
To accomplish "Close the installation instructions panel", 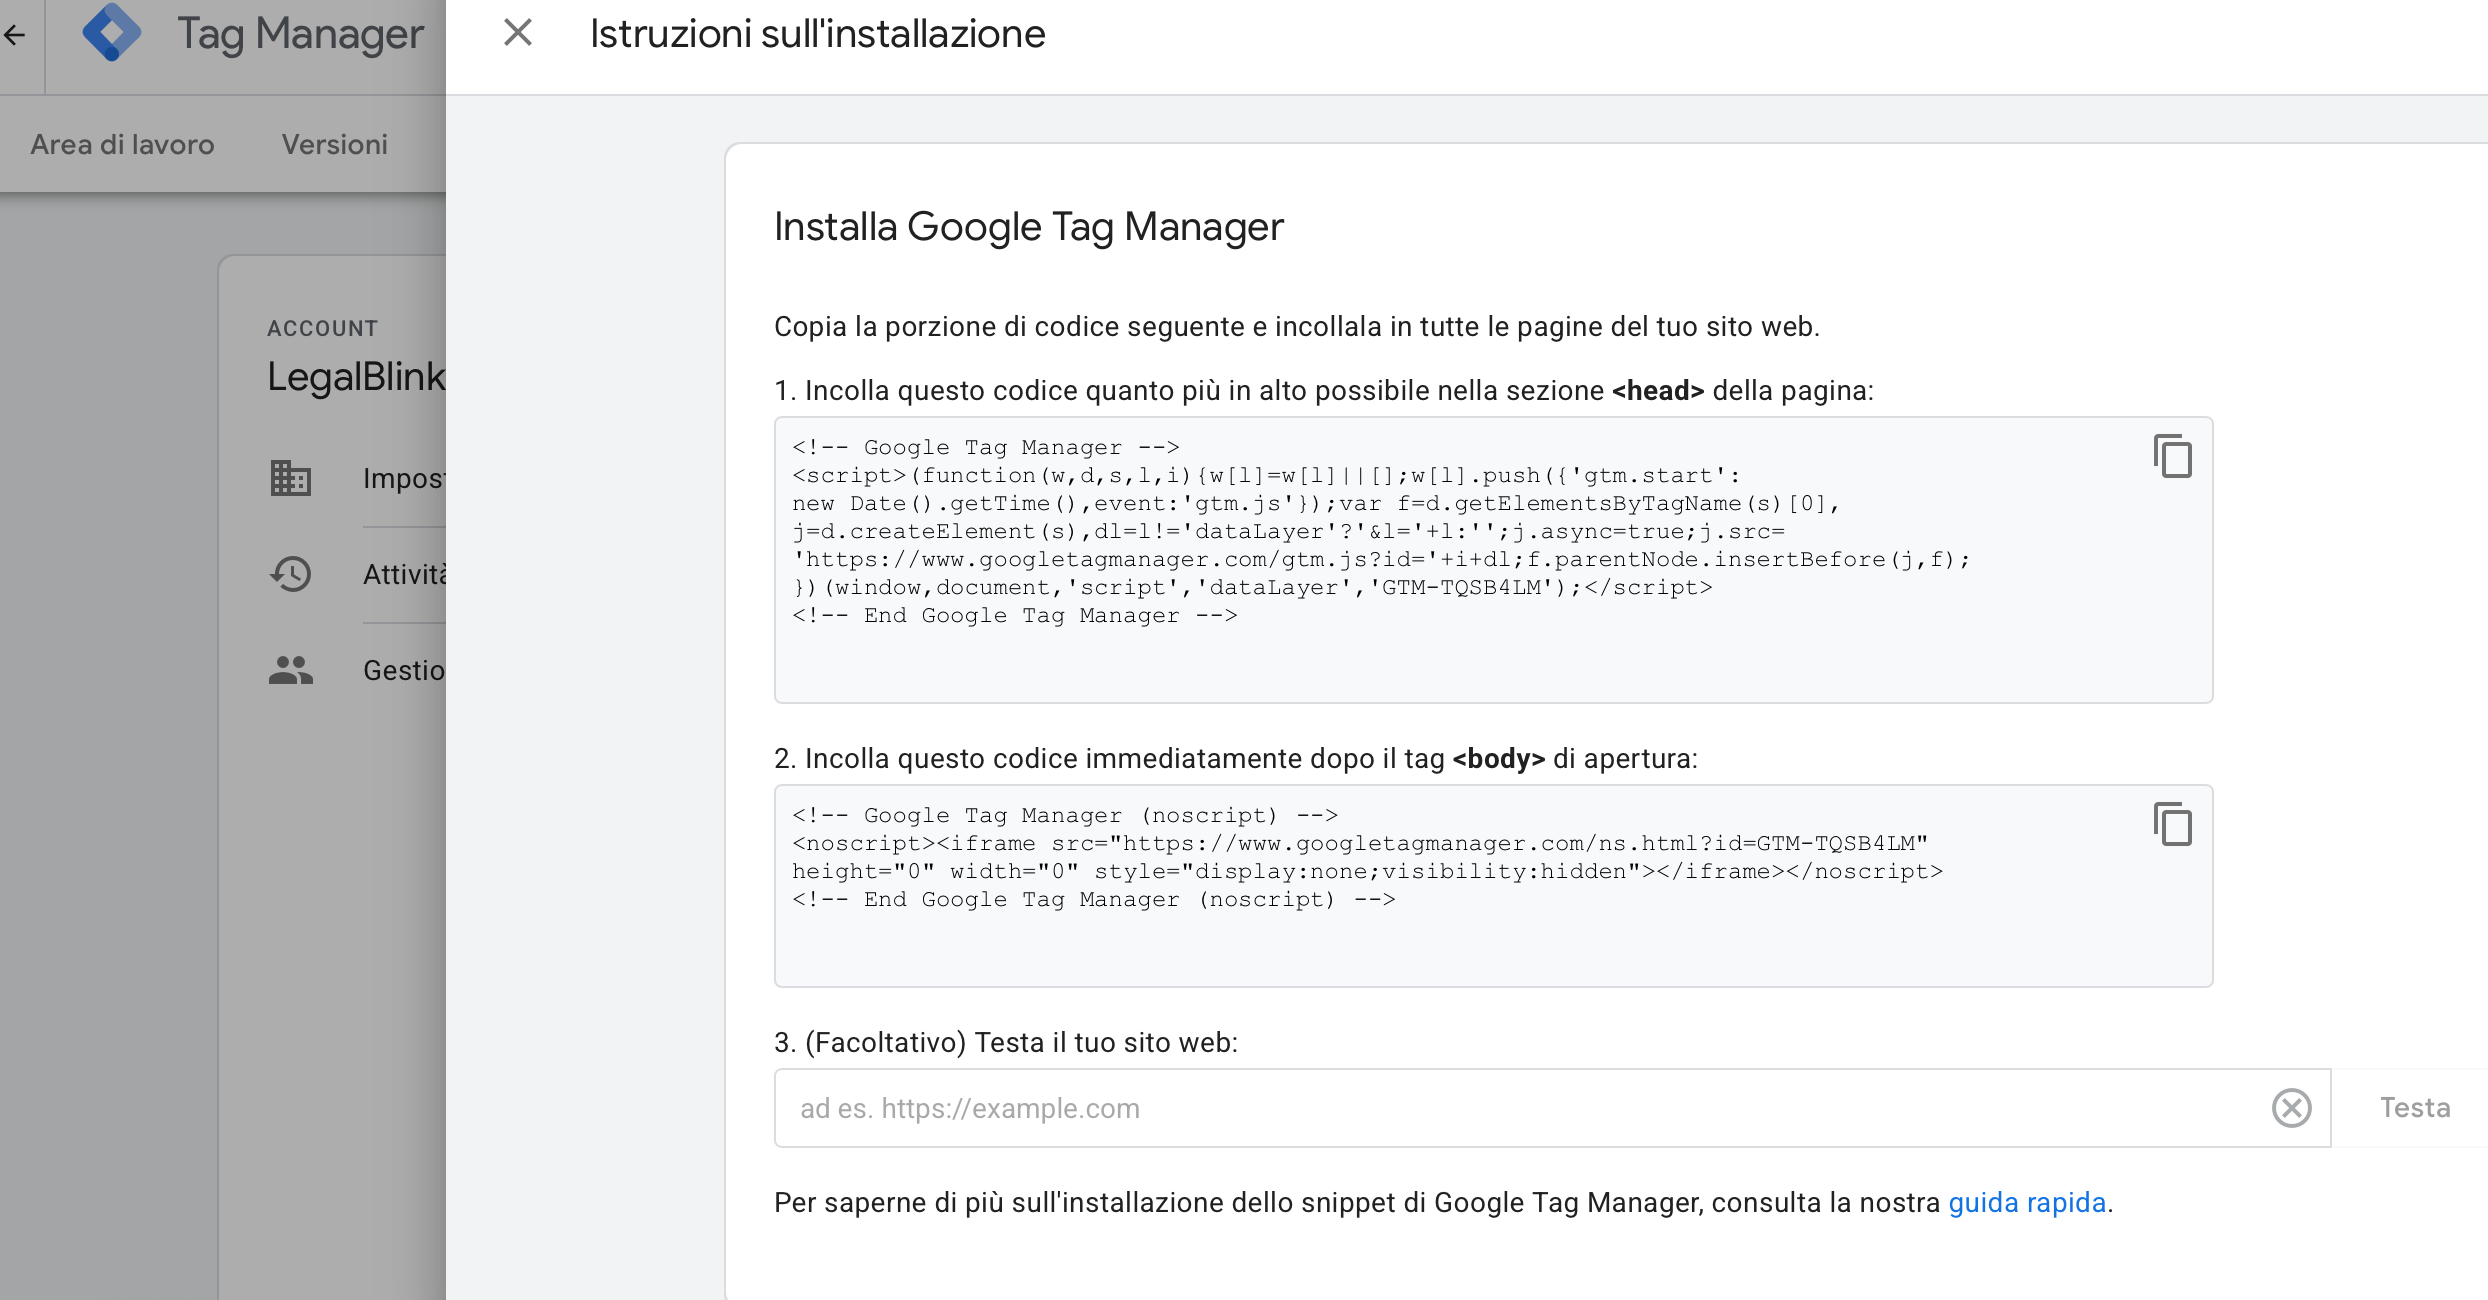I will pyautogui.click(x=518, y=33).
